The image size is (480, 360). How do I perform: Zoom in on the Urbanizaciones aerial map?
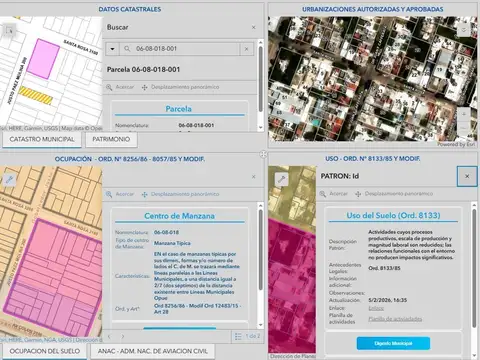[464, 114]
